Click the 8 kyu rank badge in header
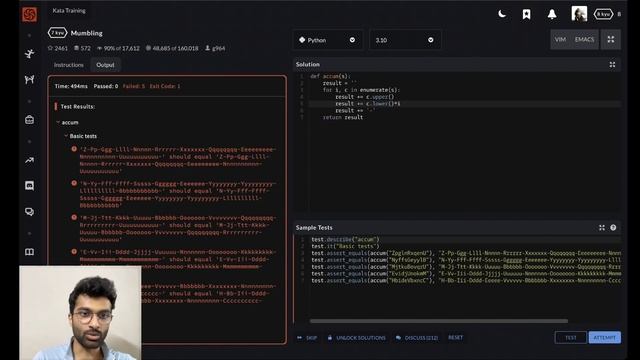This screenshot has height=360, width=640. pos(603,14)
